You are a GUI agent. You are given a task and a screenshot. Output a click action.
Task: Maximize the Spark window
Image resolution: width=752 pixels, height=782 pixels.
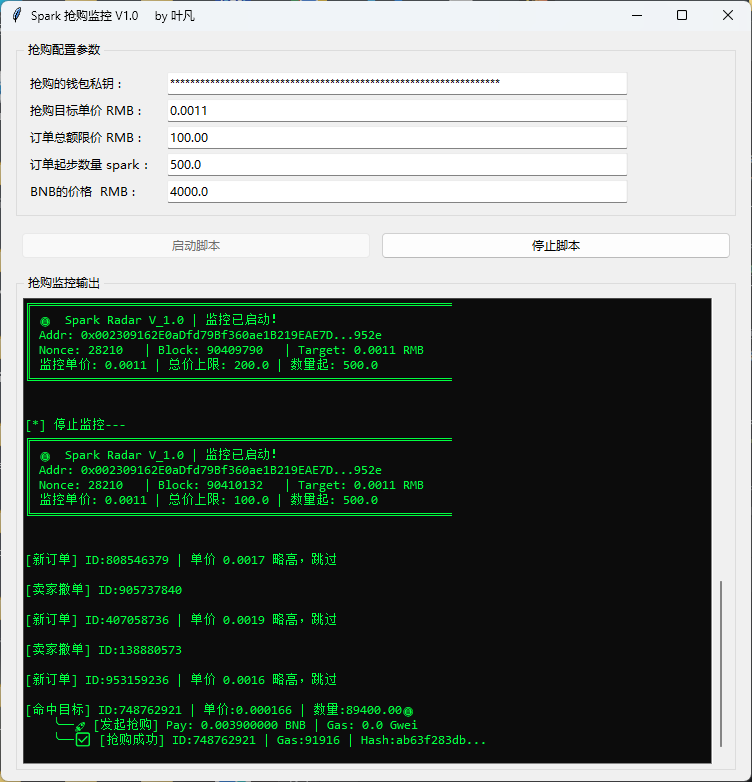(682, 15)
